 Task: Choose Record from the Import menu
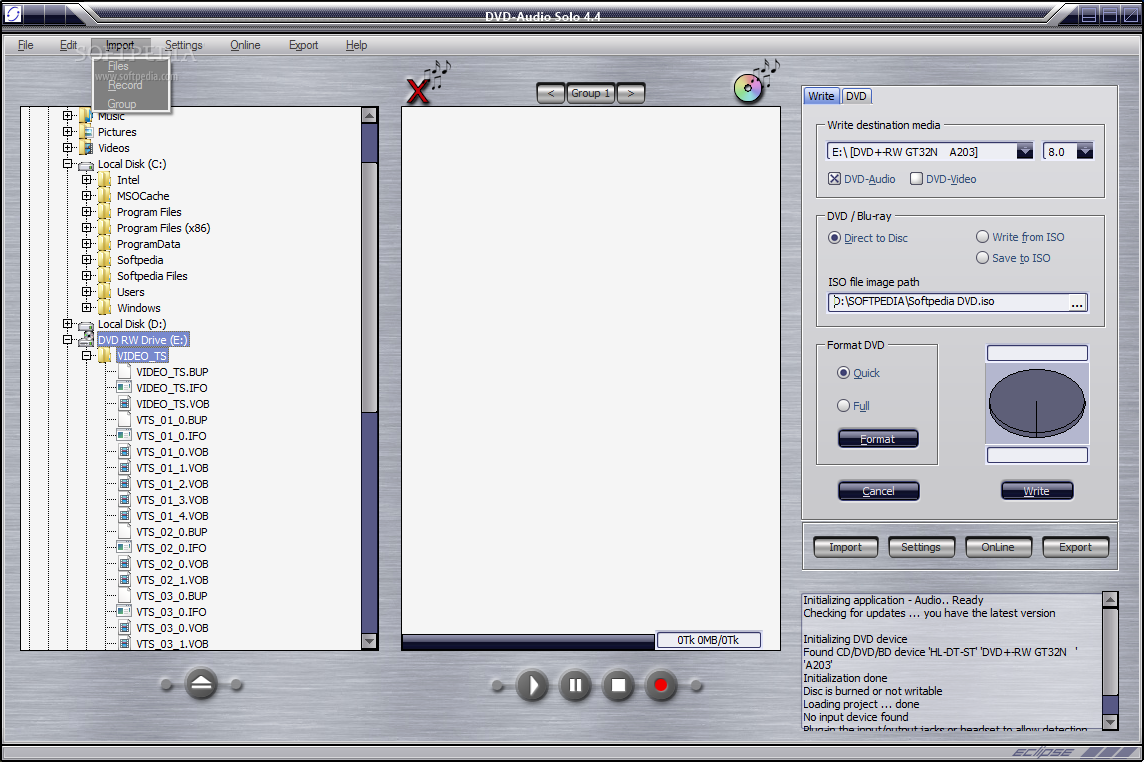(125, 85)
